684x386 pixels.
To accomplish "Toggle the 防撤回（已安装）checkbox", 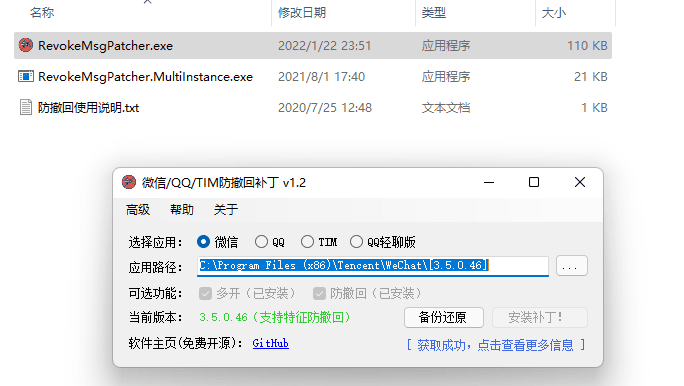I will point(319,294).
